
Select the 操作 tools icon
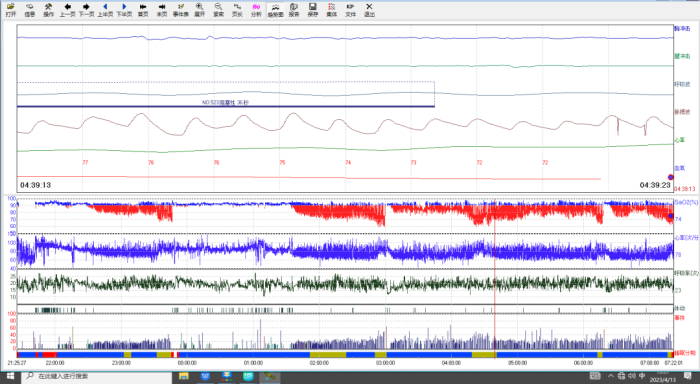click(x=48, y=10)
